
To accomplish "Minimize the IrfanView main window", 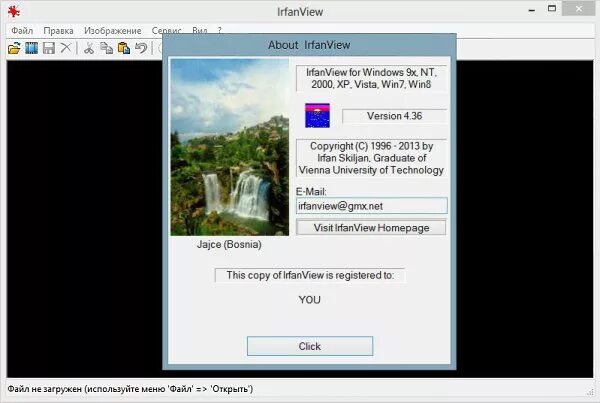I will [532, 10].
